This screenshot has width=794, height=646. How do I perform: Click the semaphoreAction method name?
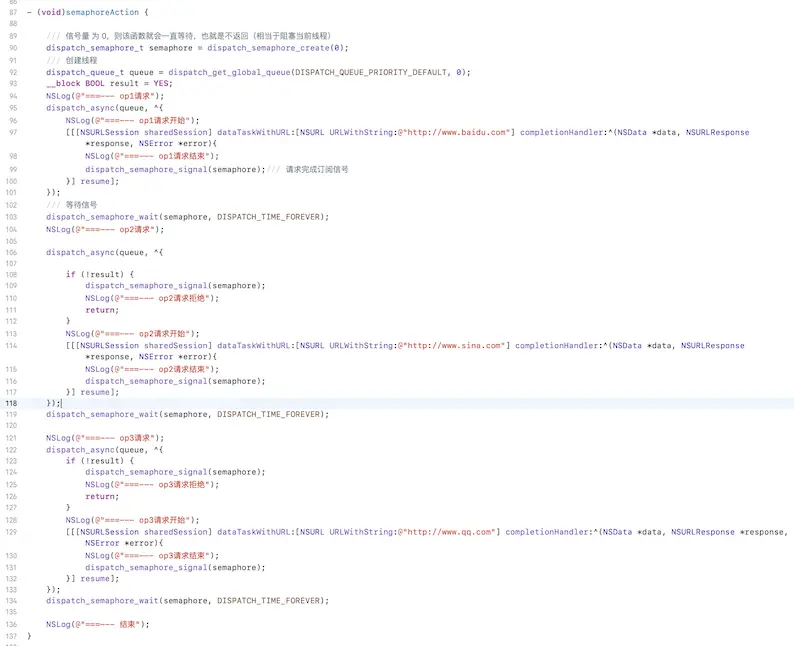tap(108, 12)
